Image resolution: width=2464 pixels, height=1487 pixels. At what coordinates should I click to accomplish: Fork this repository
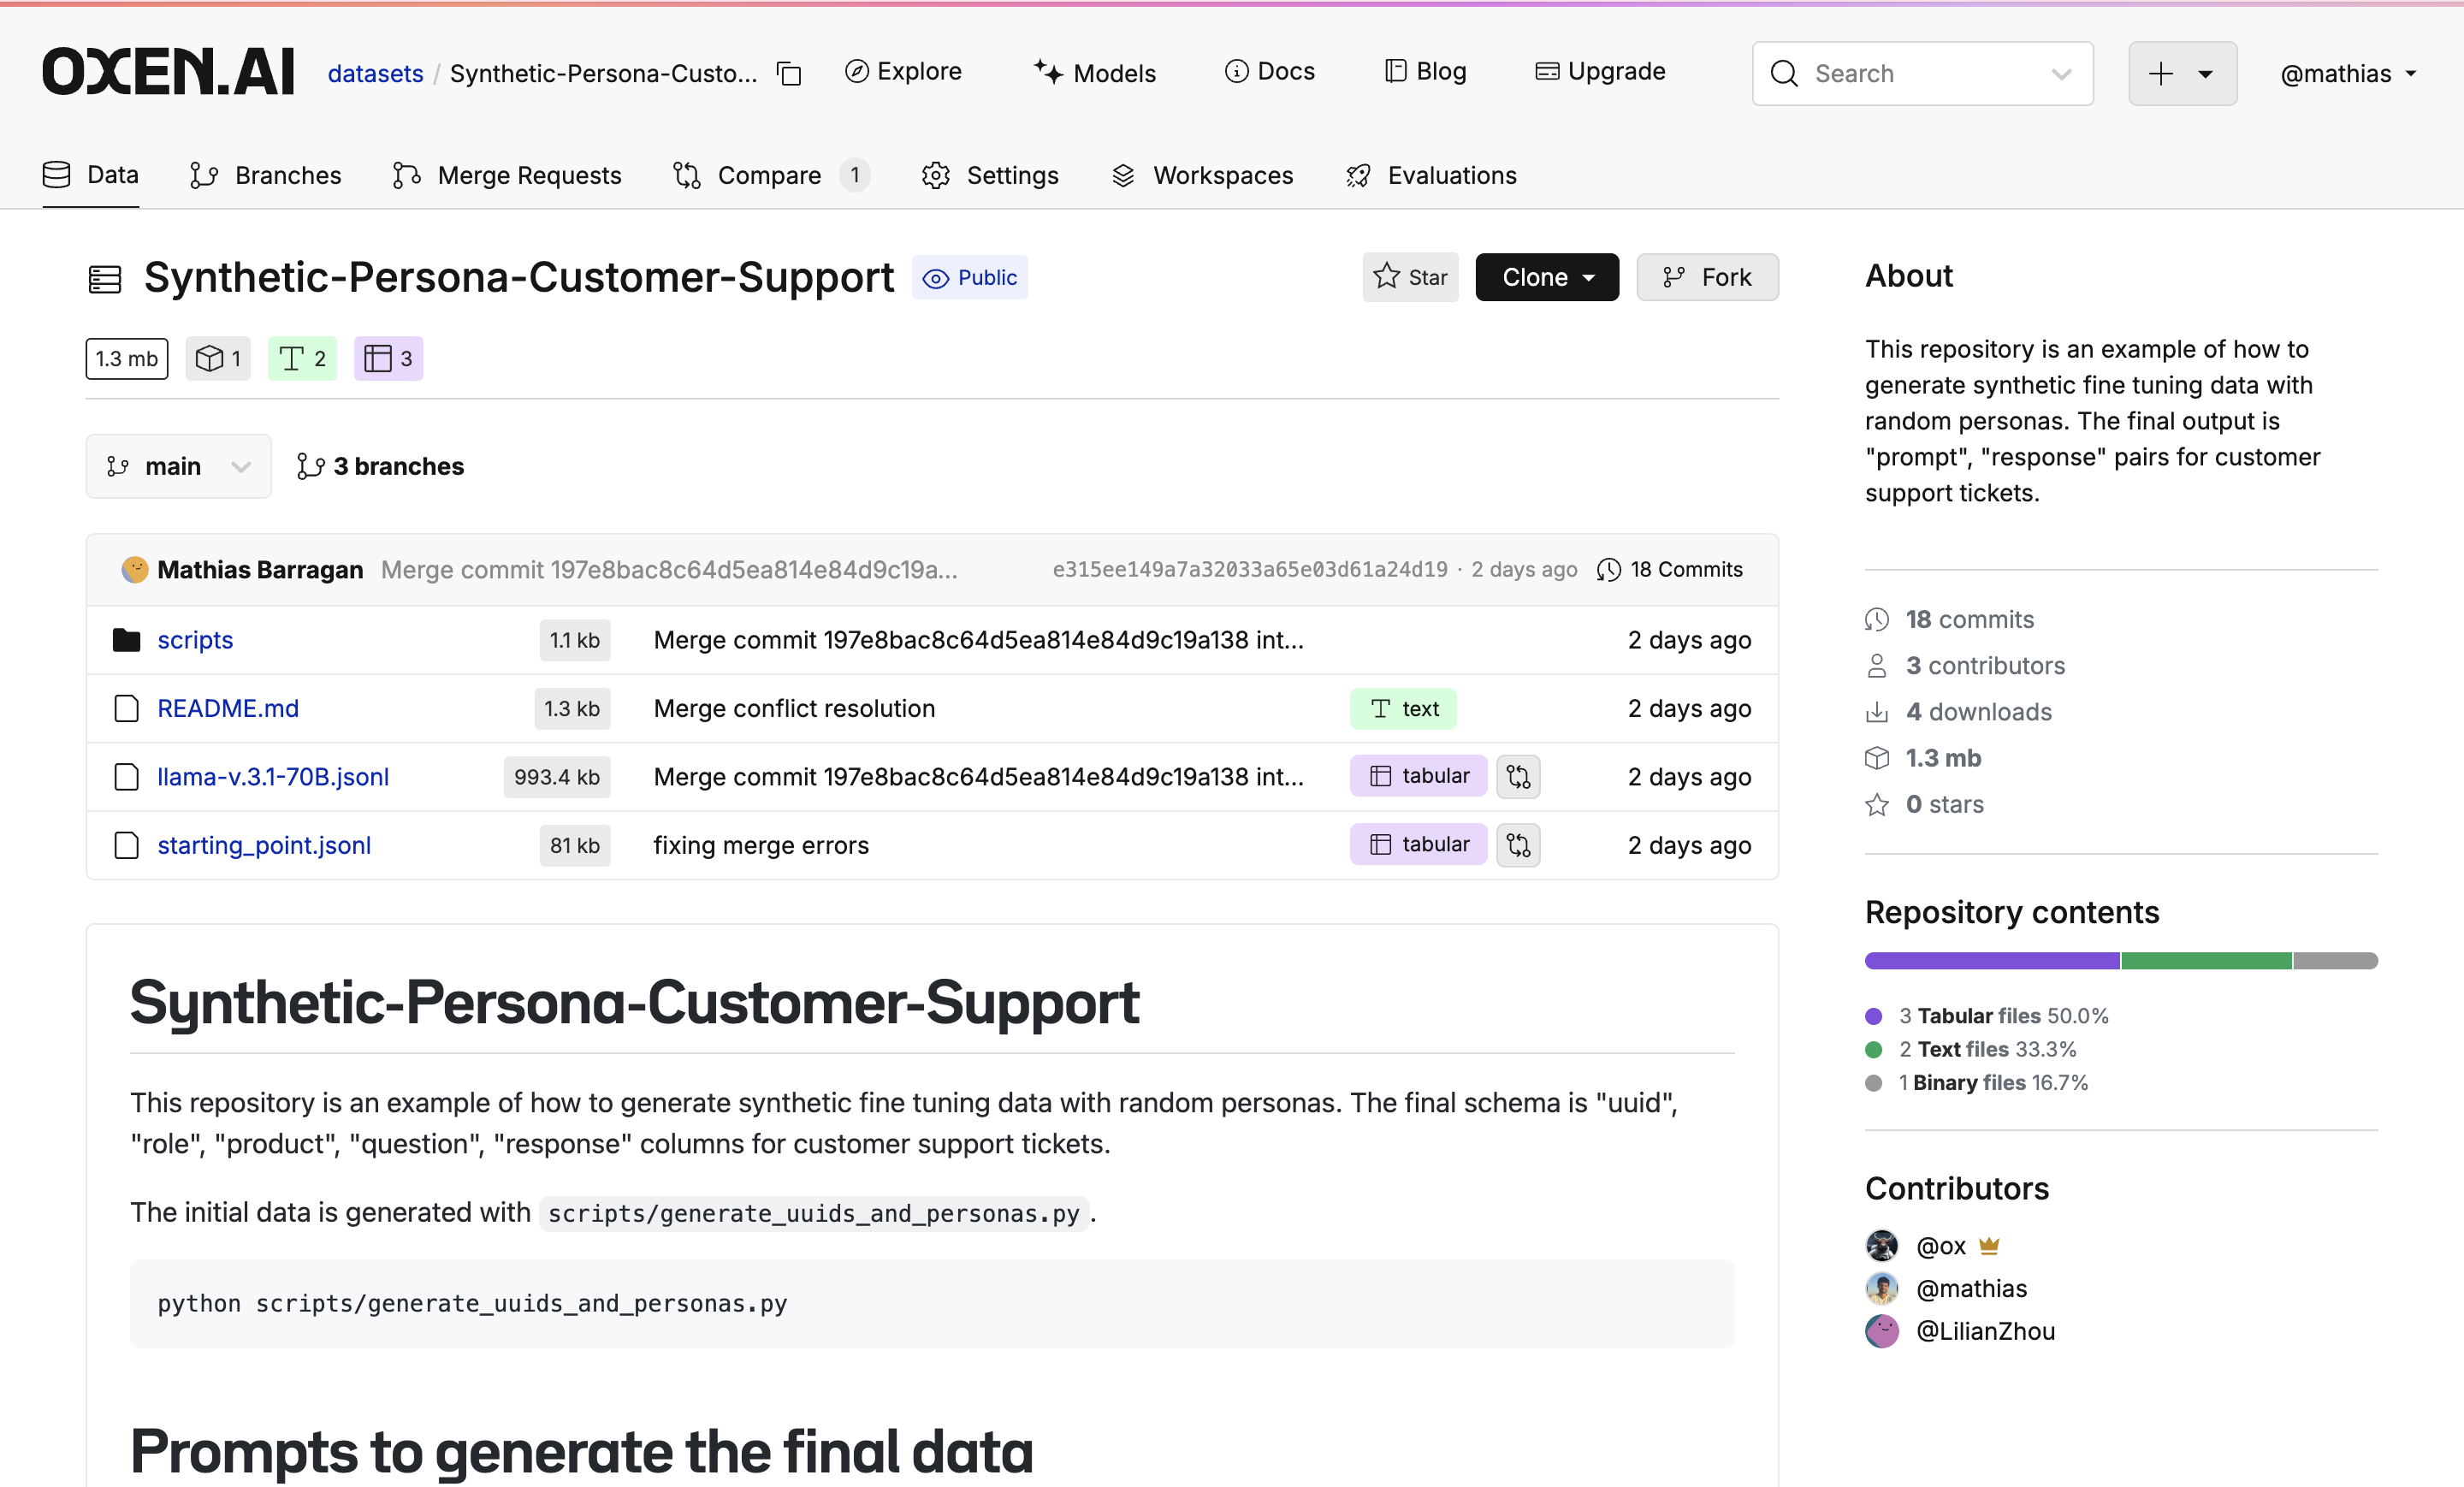point(1706,277)
